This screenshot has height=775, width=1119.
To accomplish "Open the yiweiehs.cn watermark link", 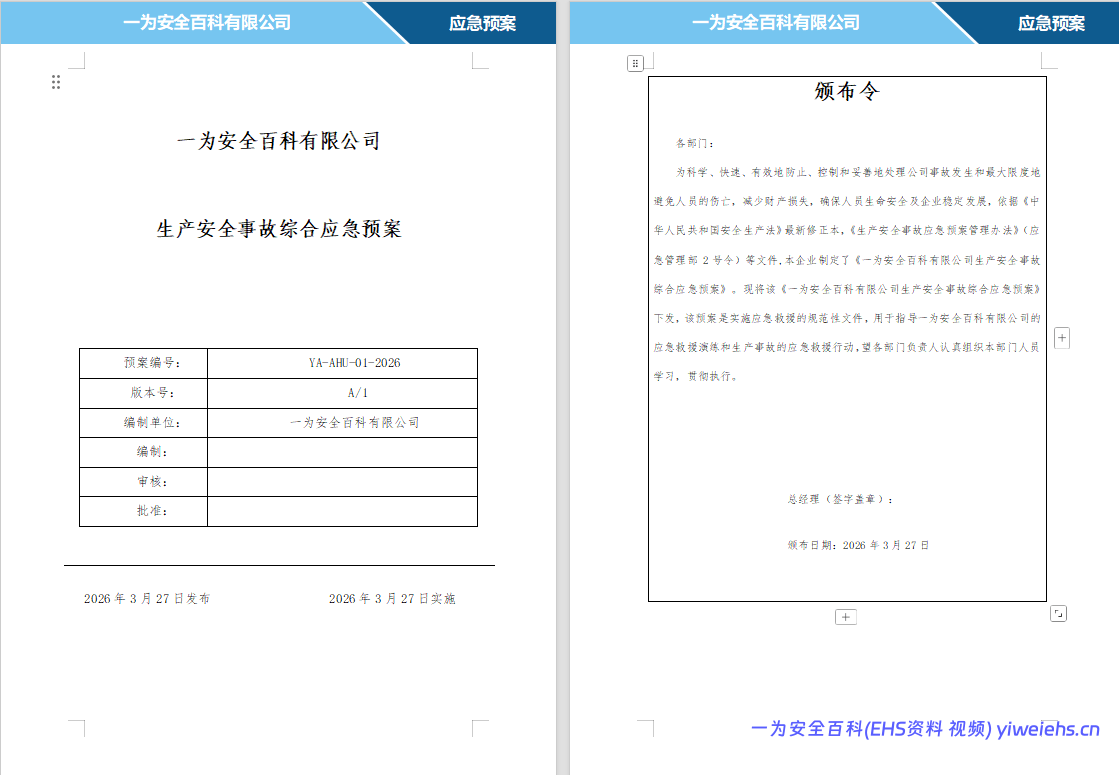I will click(925, 729).
